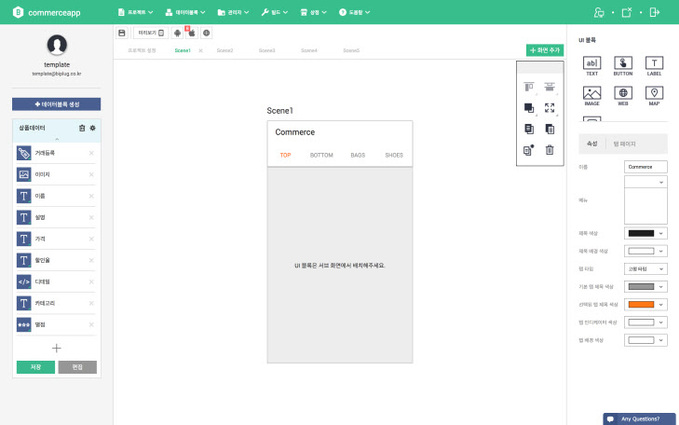
Task: Open the 데이터블록 menu
Action: [185, 12]
